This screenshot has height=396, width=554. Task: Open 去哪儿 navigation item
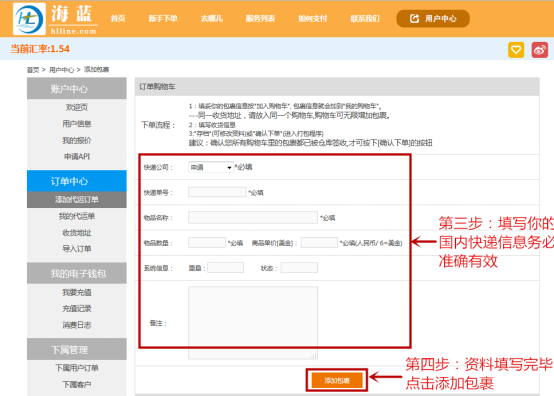point(212,19)
